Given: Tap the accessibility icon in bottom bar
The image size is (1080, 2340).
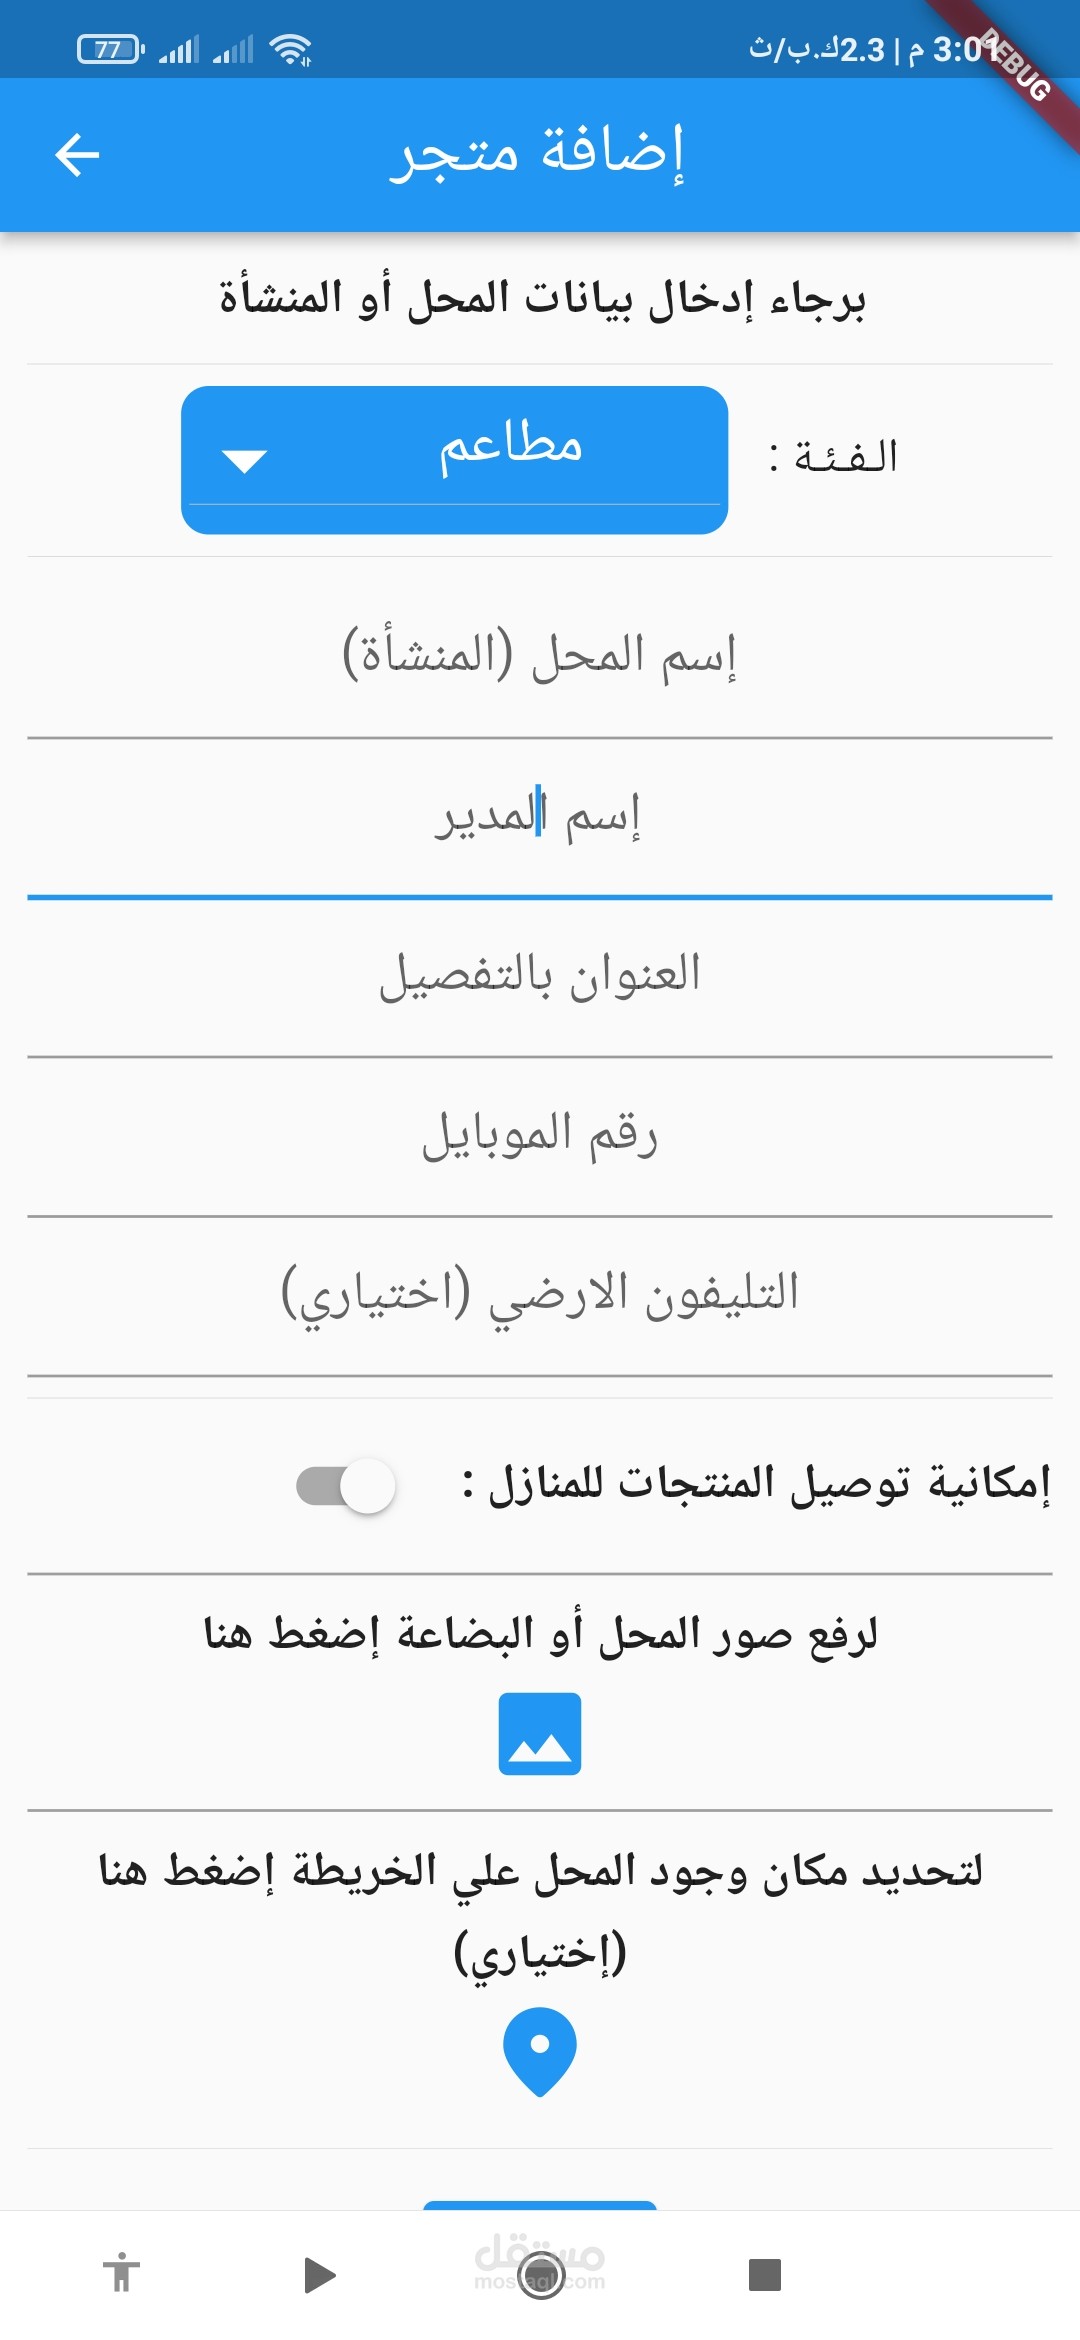Looking at the screenshot, I should [122, 2272].
